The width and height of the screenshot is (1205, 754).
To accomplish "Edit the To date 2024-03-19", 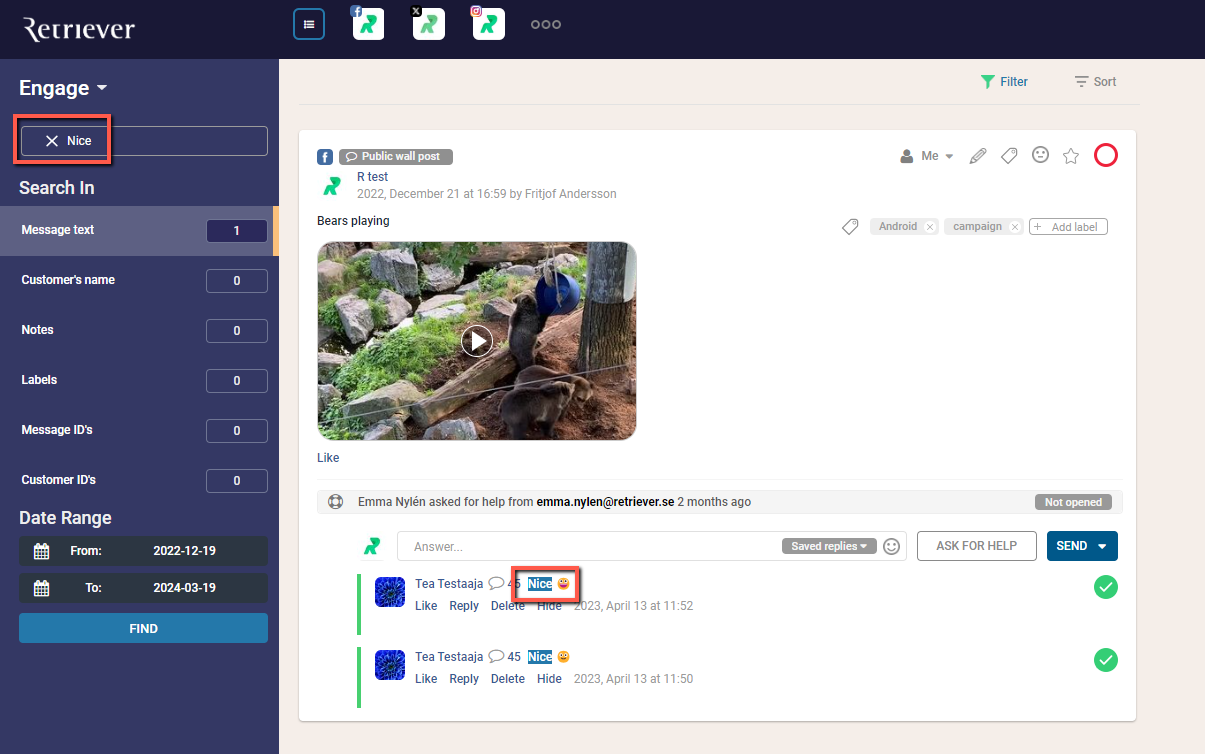I will (187, 588).
